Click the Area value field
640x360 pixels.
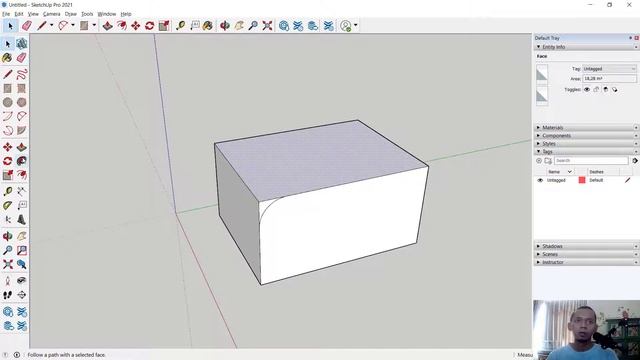coord(609,78)
